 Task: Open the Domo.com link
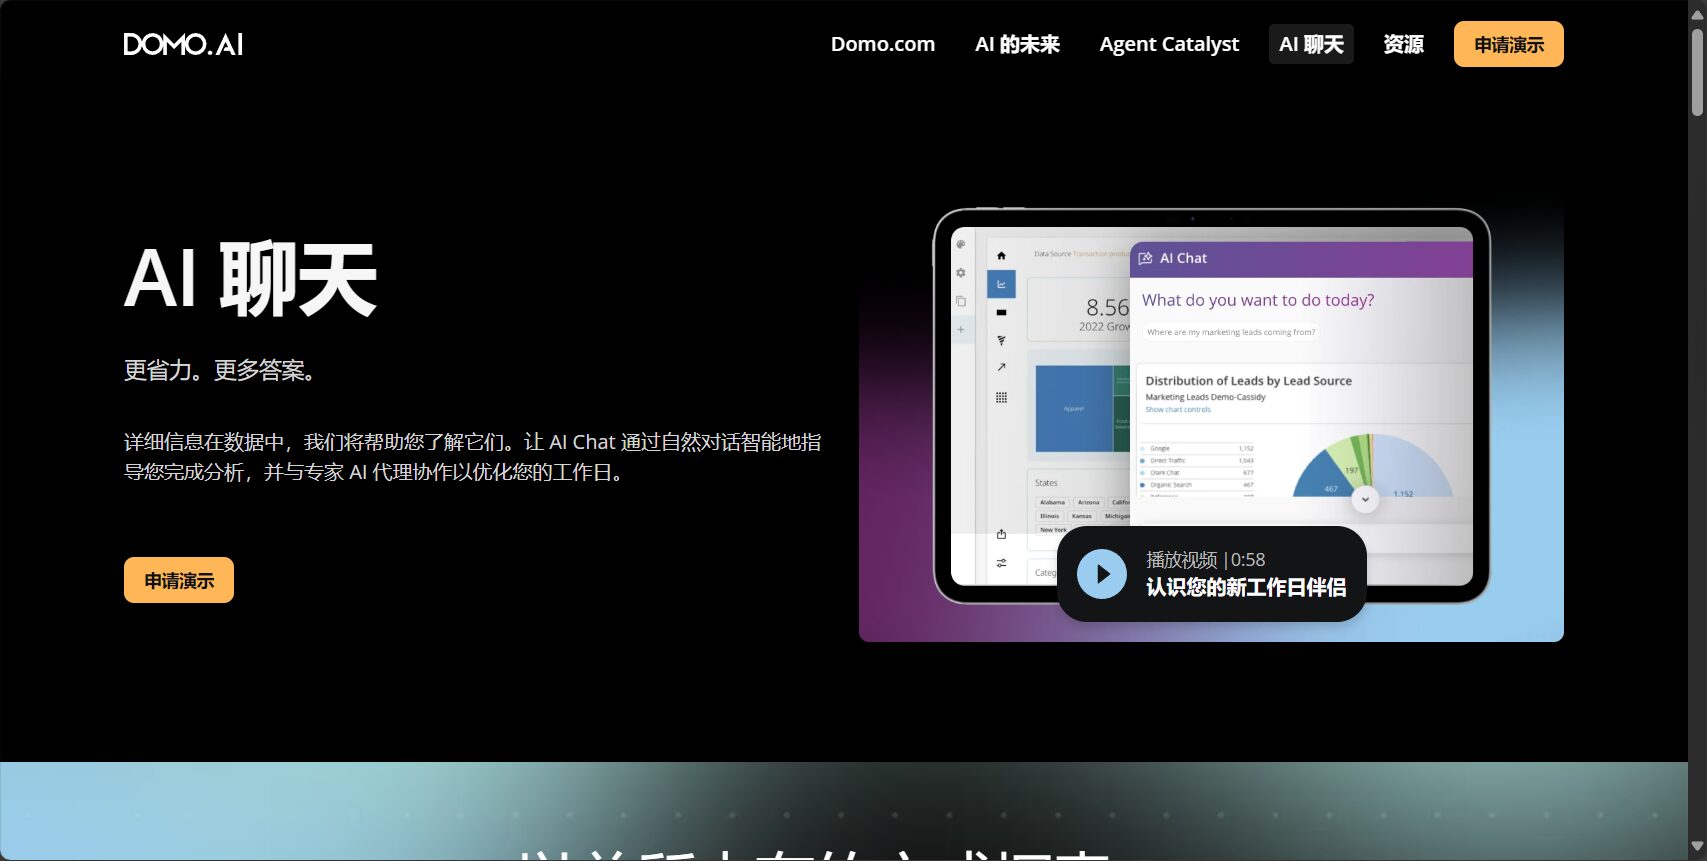(883, 44)
